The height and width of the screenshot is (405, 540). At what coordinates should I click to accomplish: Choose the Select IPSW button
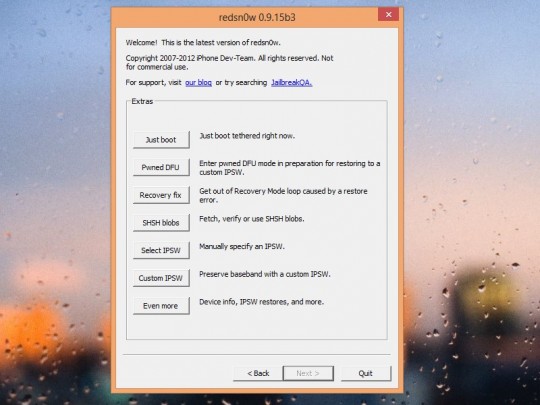tap(161, 250)
